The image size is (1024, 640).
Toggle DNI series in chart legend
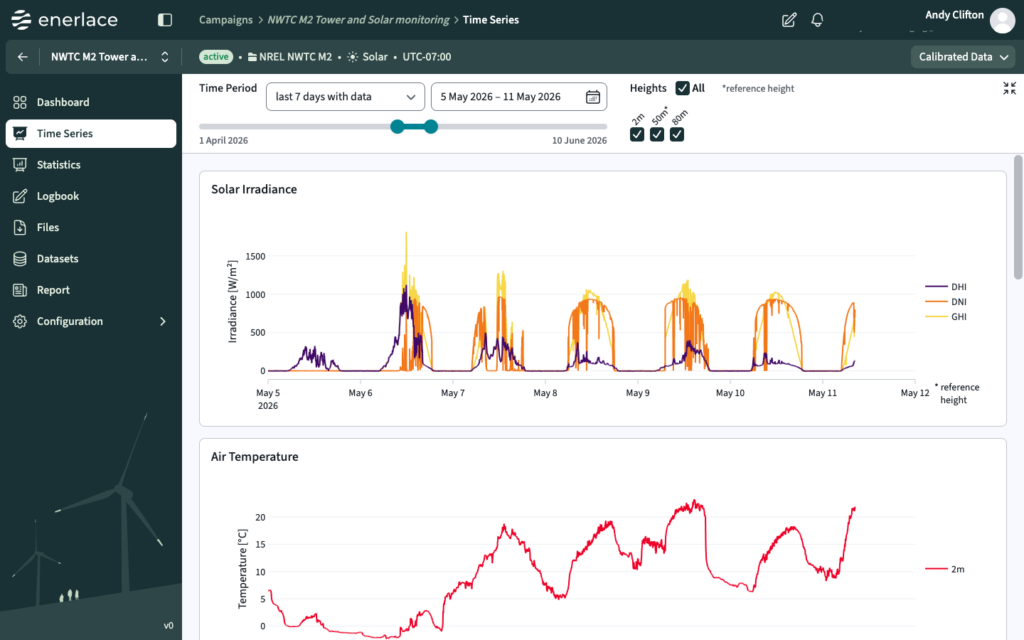pyautogui.click(x=946, y=302)
